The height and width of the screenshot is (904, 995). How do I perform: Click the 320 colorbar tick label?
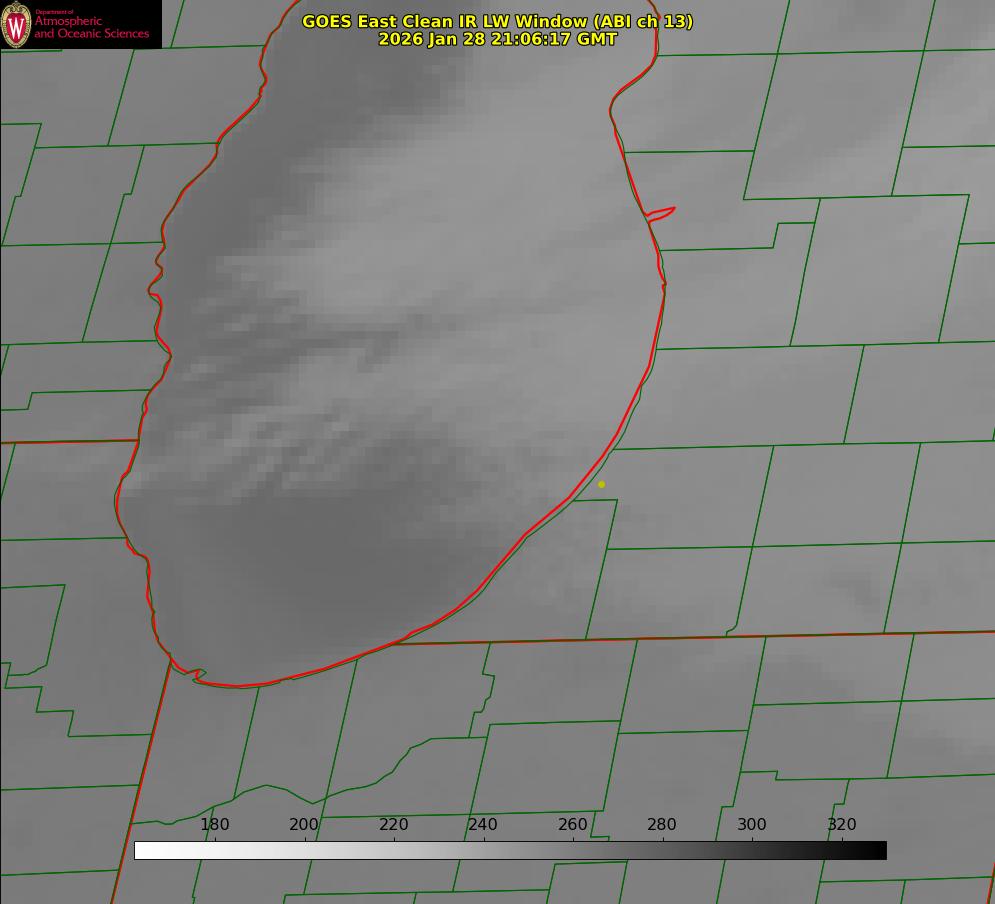(x=842, y=825)
